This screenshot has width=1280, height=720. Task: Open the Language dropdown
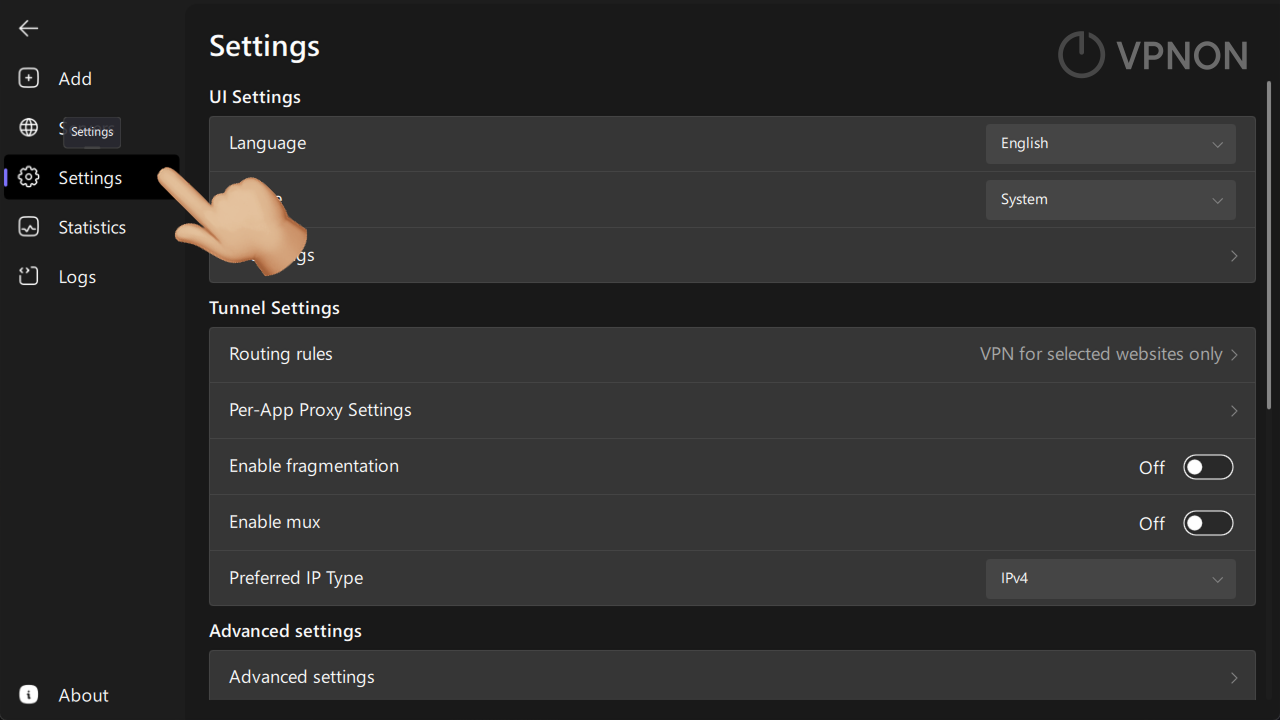coord(1110,144)
